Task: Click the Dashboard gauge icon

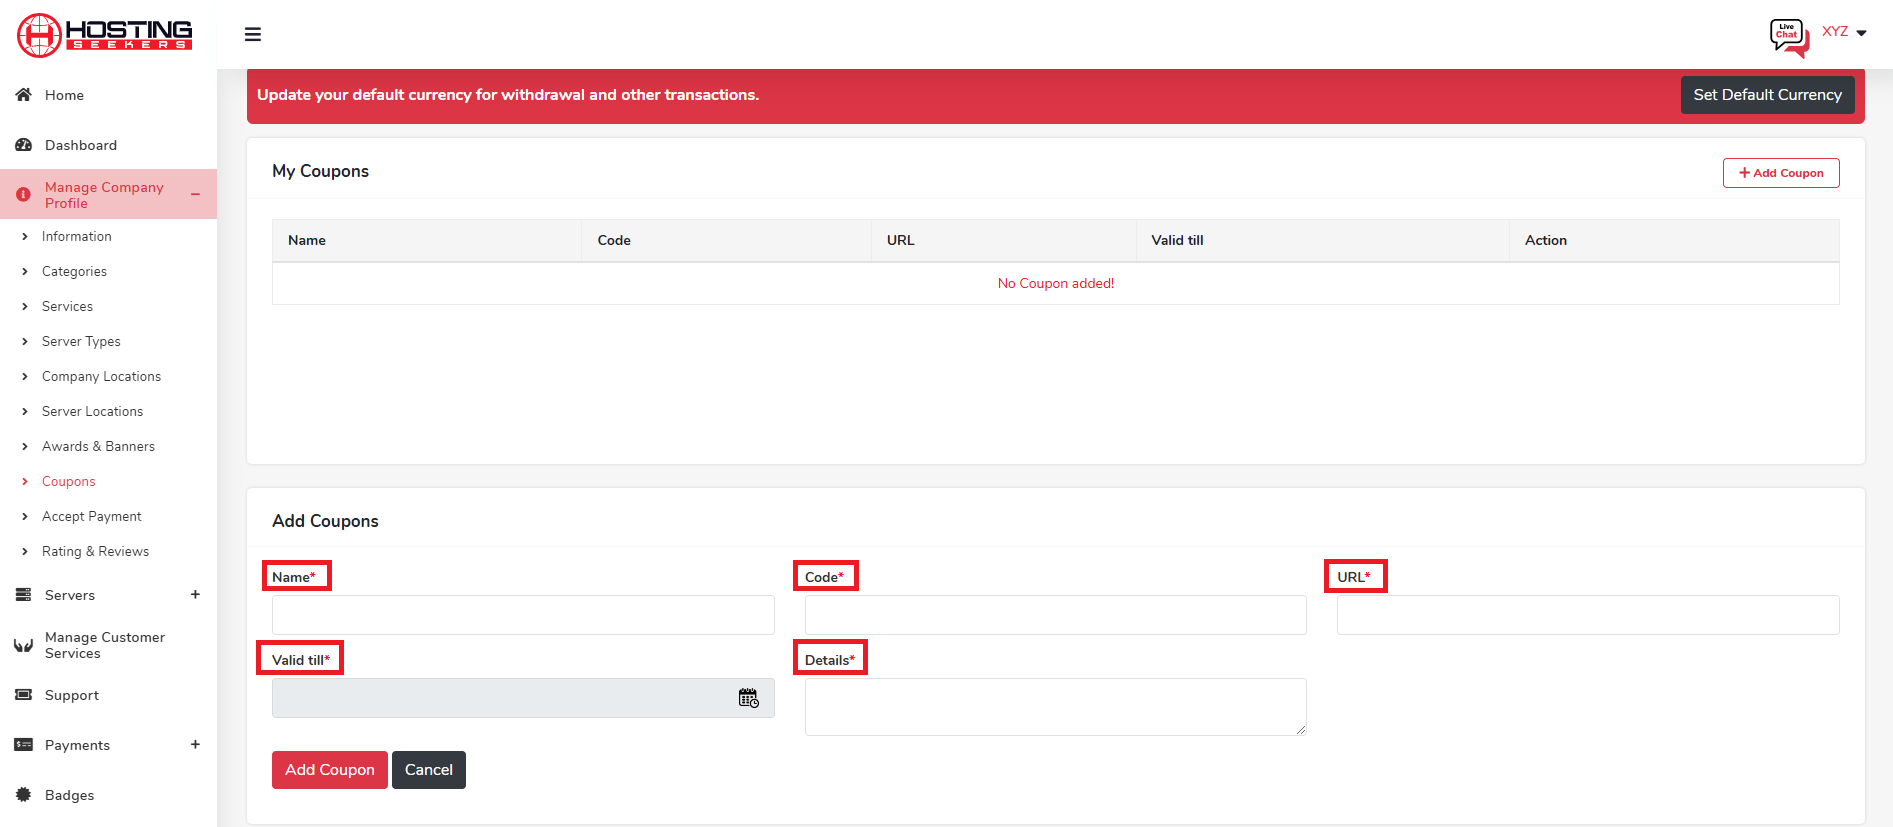Action: (24, 145)
